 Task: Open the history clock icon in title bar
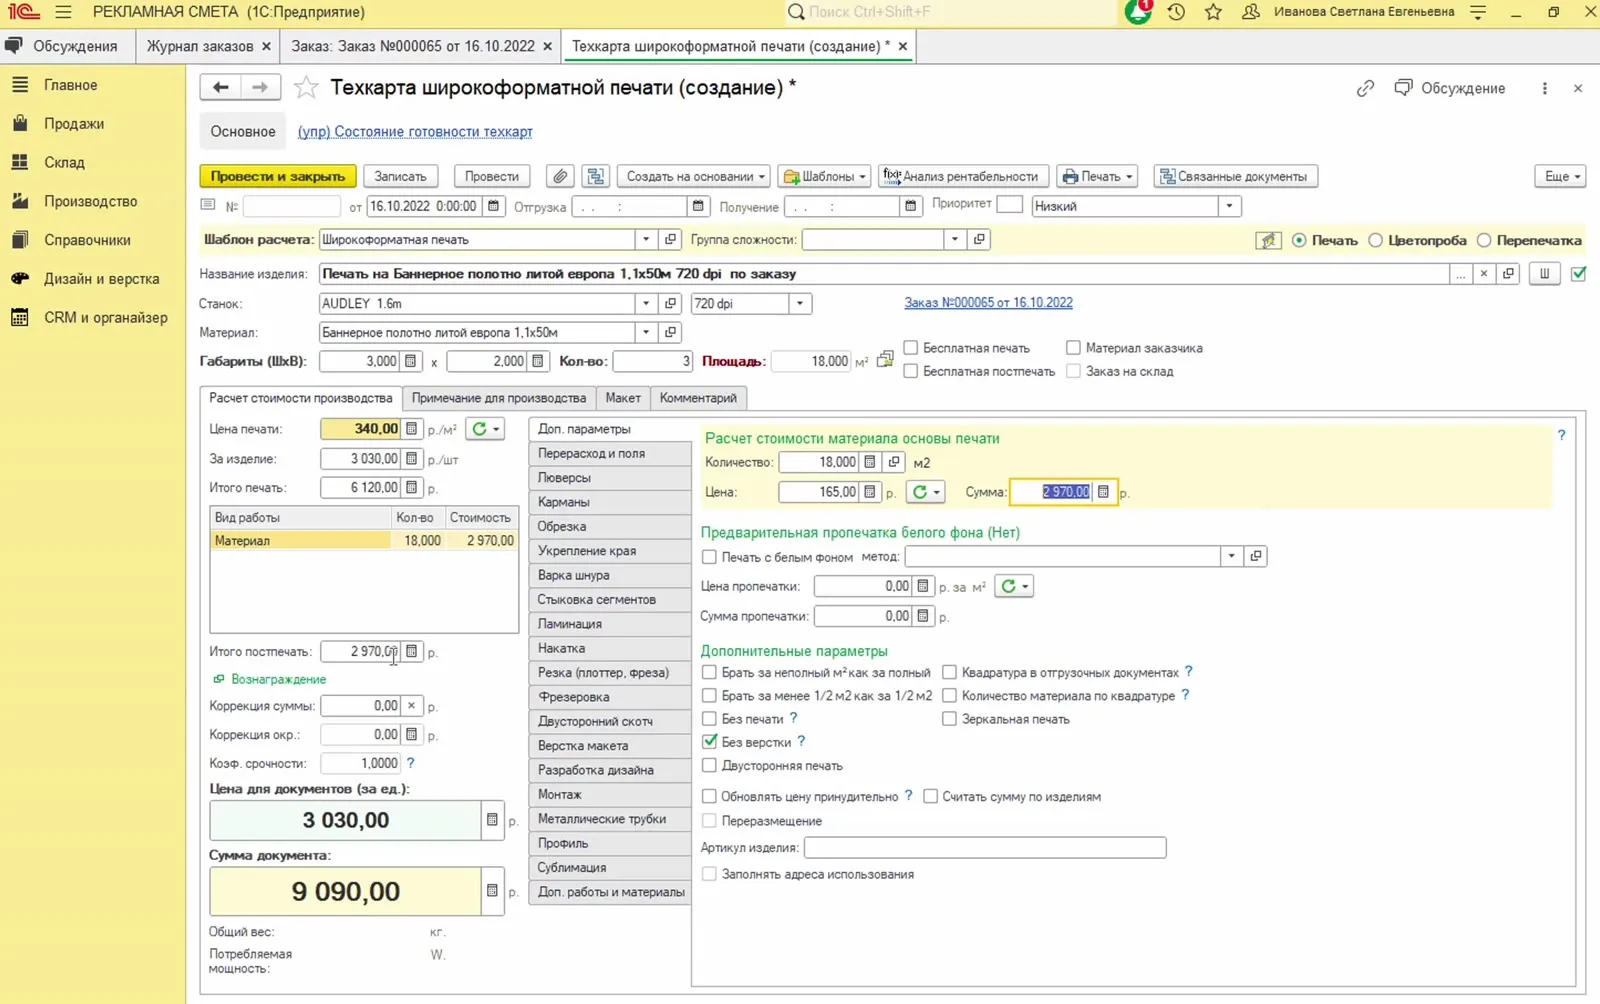[1176, 12]
